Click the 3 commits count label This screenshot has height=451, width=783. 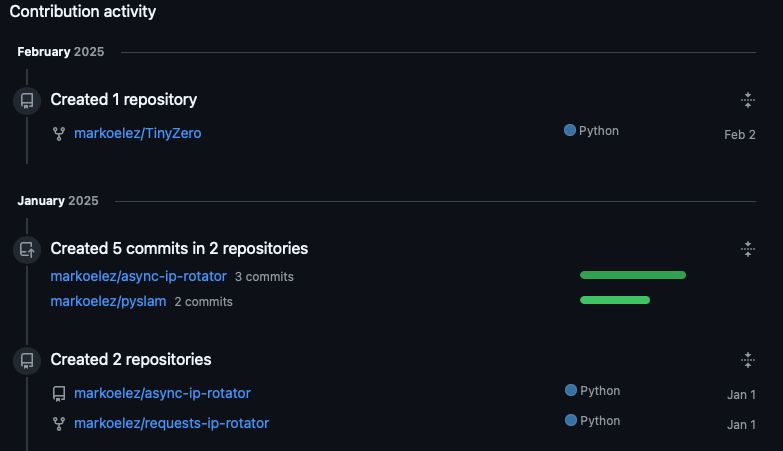pyautogui.click(x=264, y=277)
